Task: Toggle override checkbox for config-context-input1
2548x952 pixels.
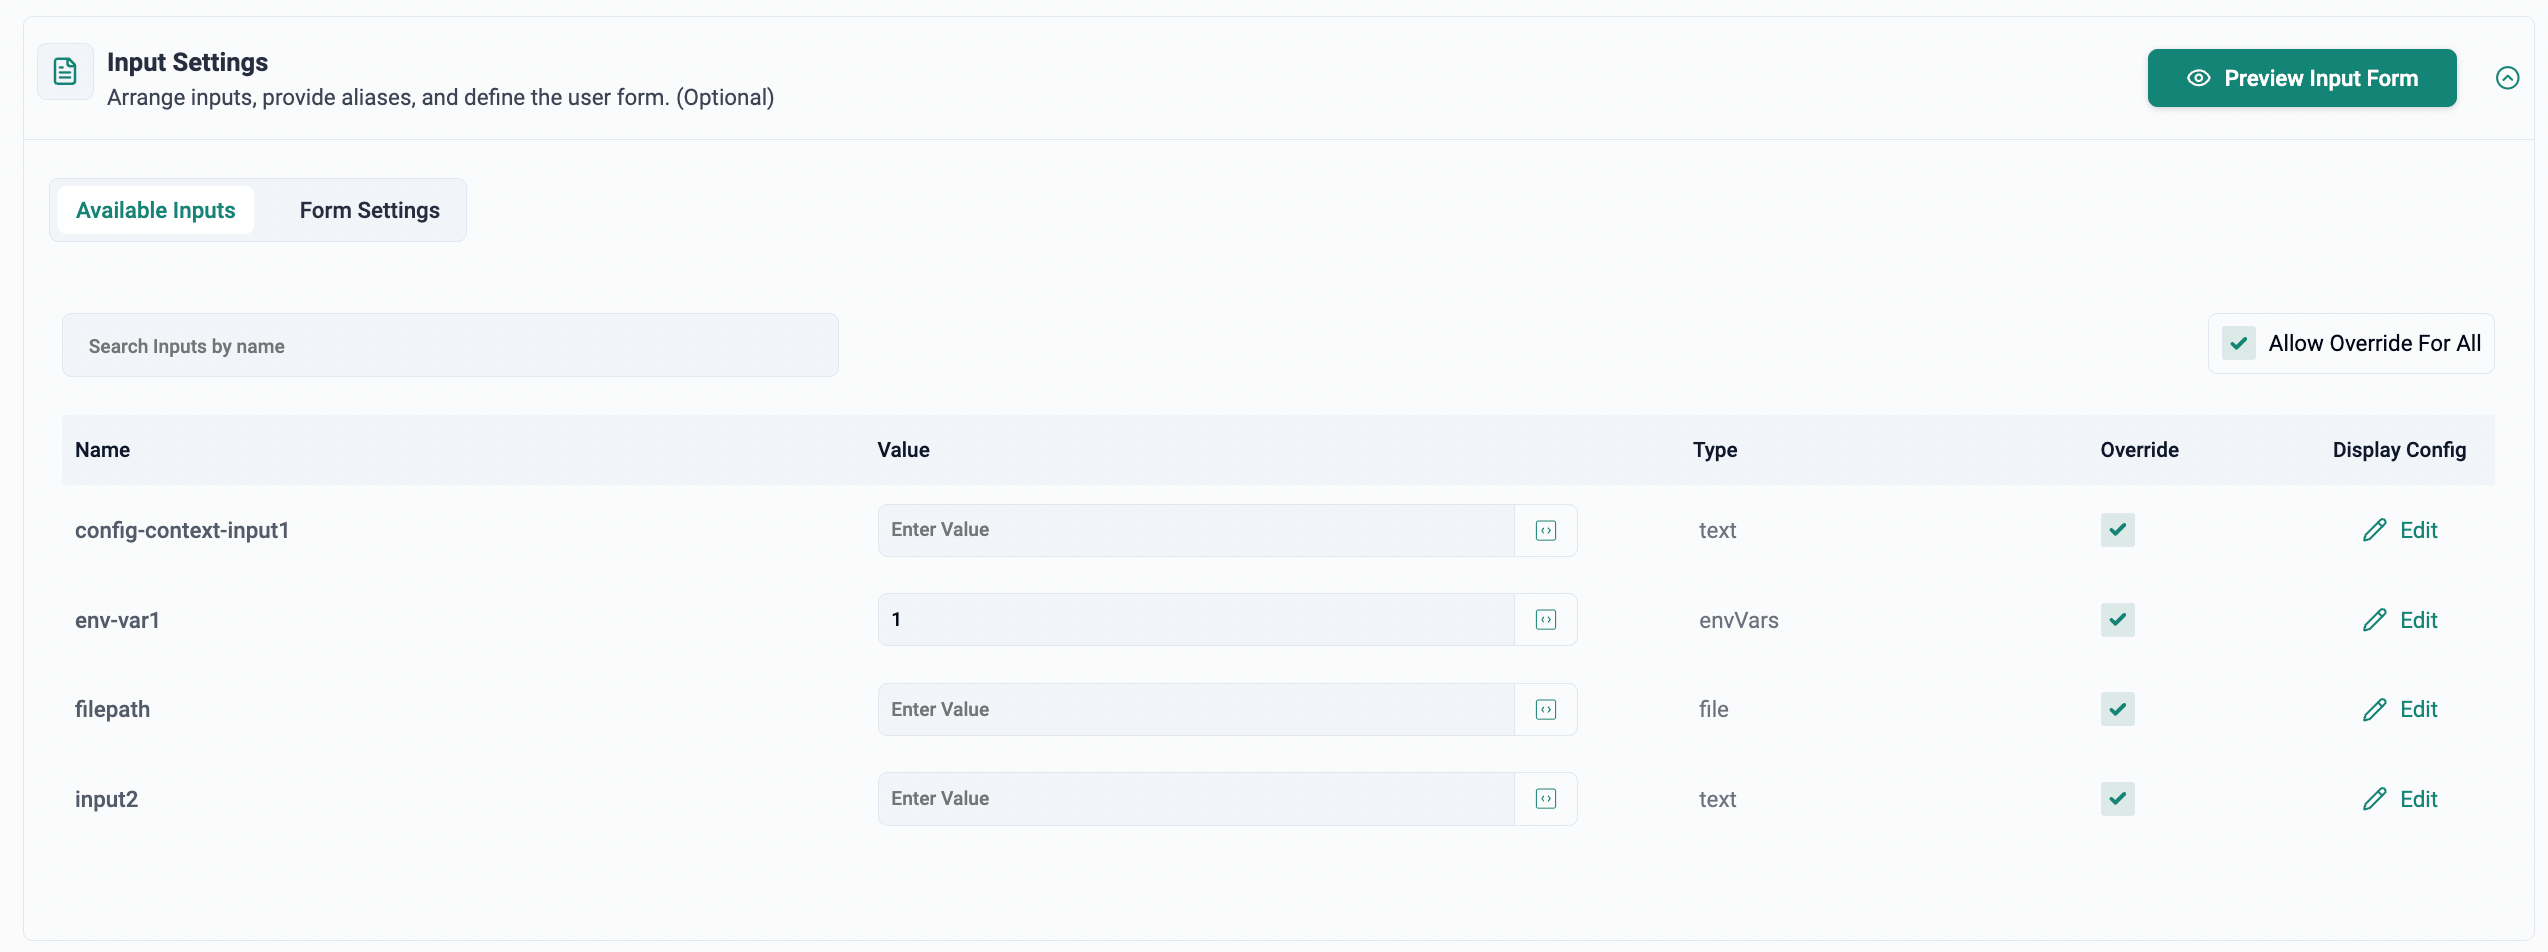Action: point(2117,530)
